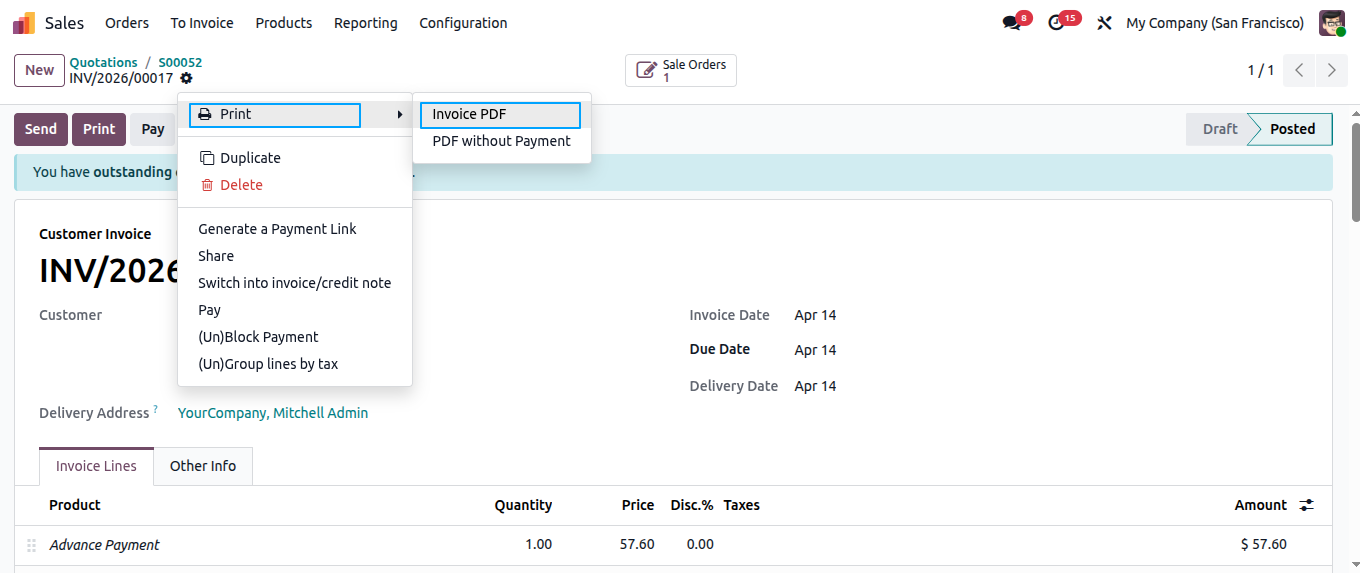Click the drag handle on Advance Payment line

coord(31,545)
